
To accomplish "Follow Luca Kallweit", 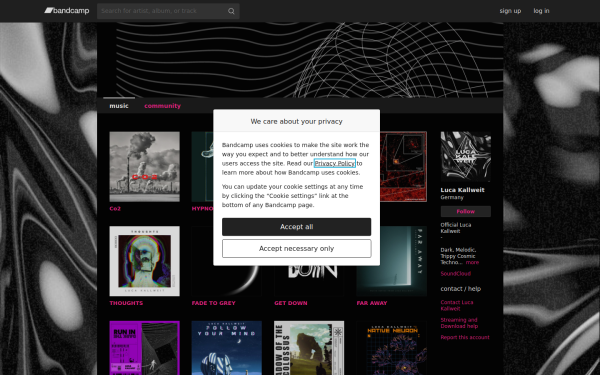I will point(466,211).
